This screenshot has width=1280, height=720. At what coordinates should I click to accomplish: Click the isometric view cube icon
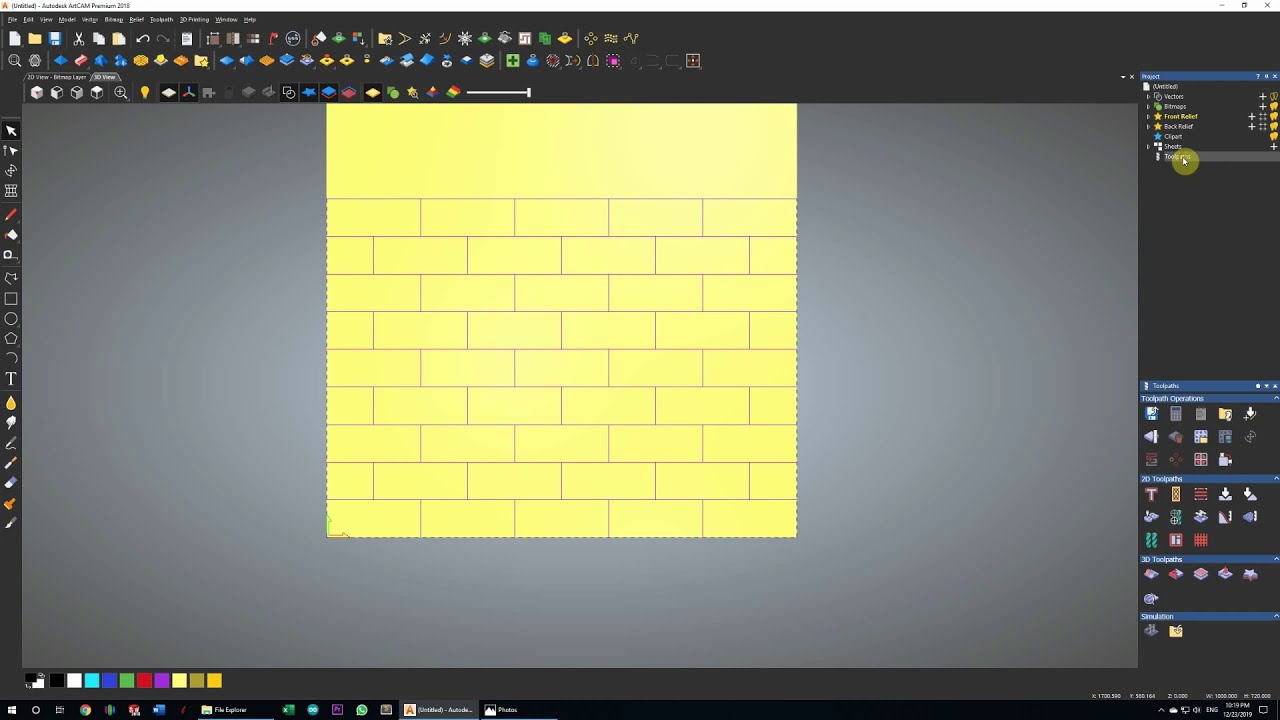[37, 93]
